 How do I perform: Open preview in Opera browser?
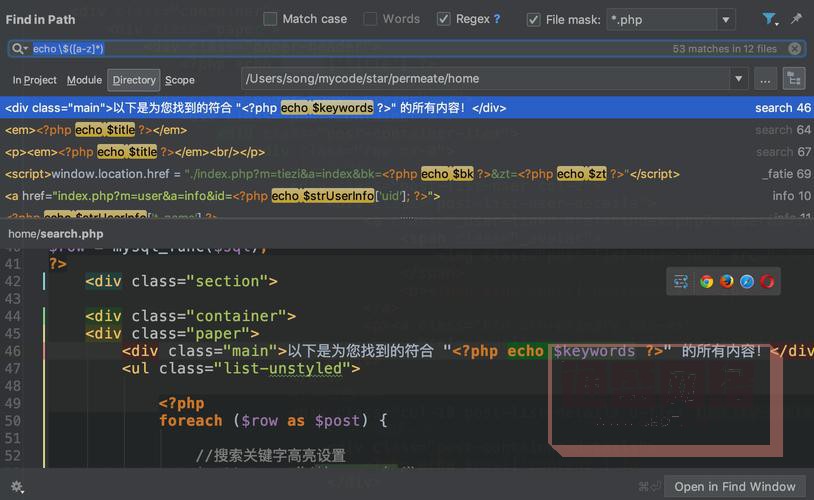[x=767, y=281]
